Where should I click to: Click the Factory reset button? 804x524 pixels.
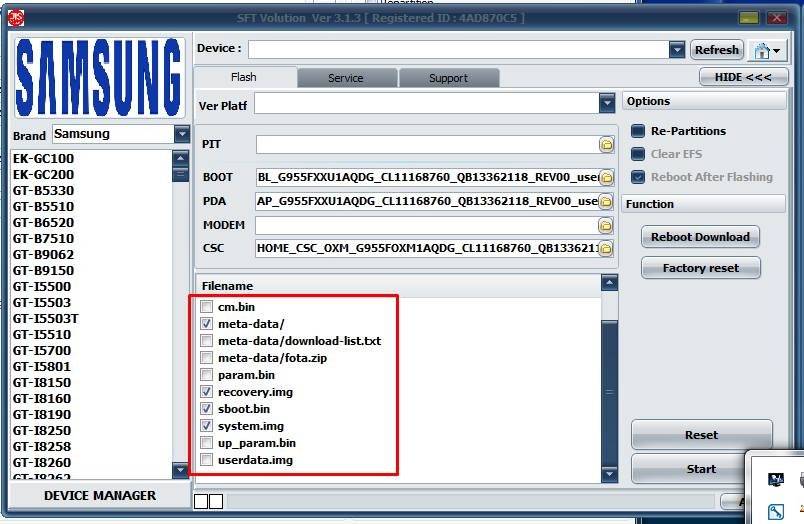click(x=700, y=268)
